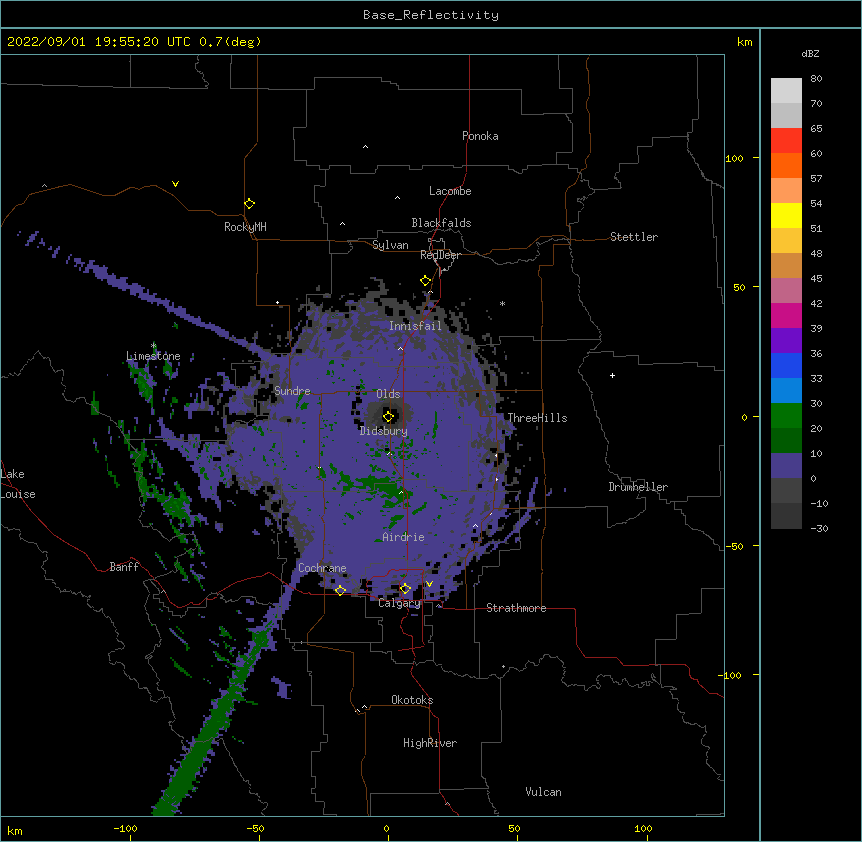
Task: Click the Banff label
Action: 124,567
